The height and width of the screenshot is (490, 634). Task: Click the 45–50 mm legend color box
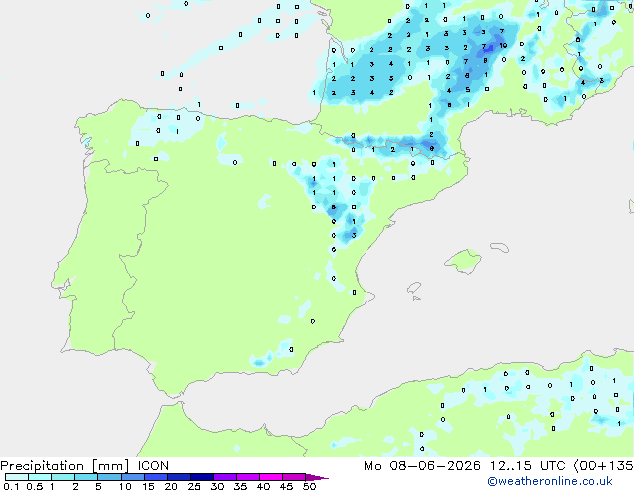pyautogui.click(x=294, y=477)
